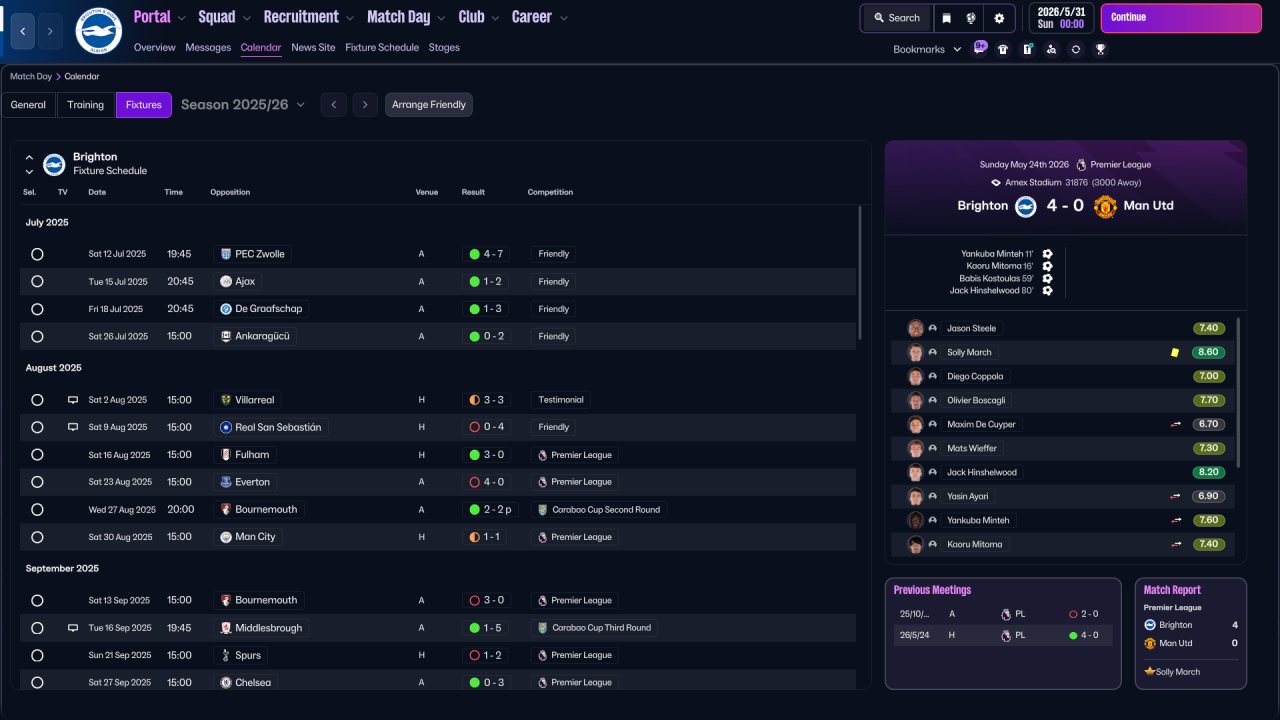This screenshot has width=1280, height=720.
Task: Open the messages bubble with 9+ badge
Action: coord(980,48)
